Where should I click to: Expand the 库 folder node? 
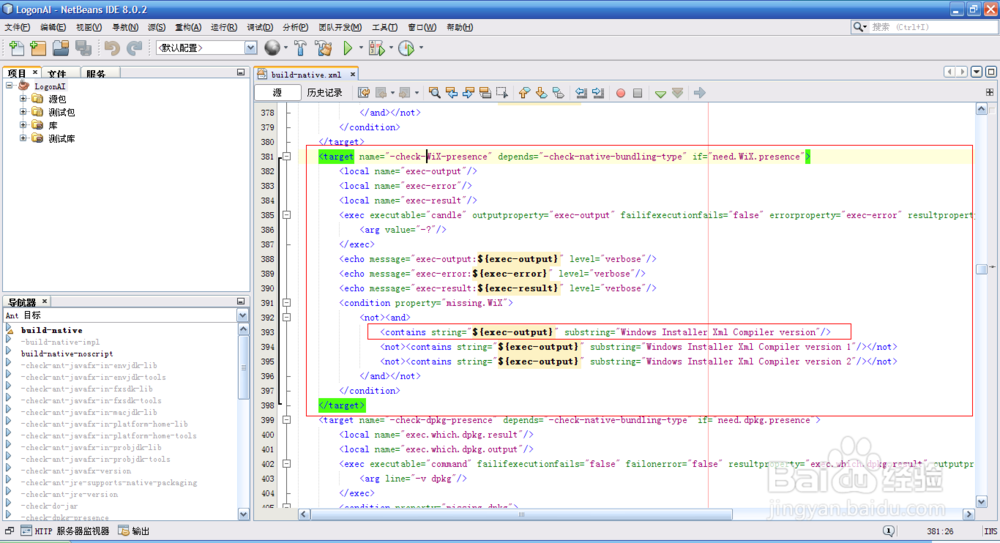point(23,125)
